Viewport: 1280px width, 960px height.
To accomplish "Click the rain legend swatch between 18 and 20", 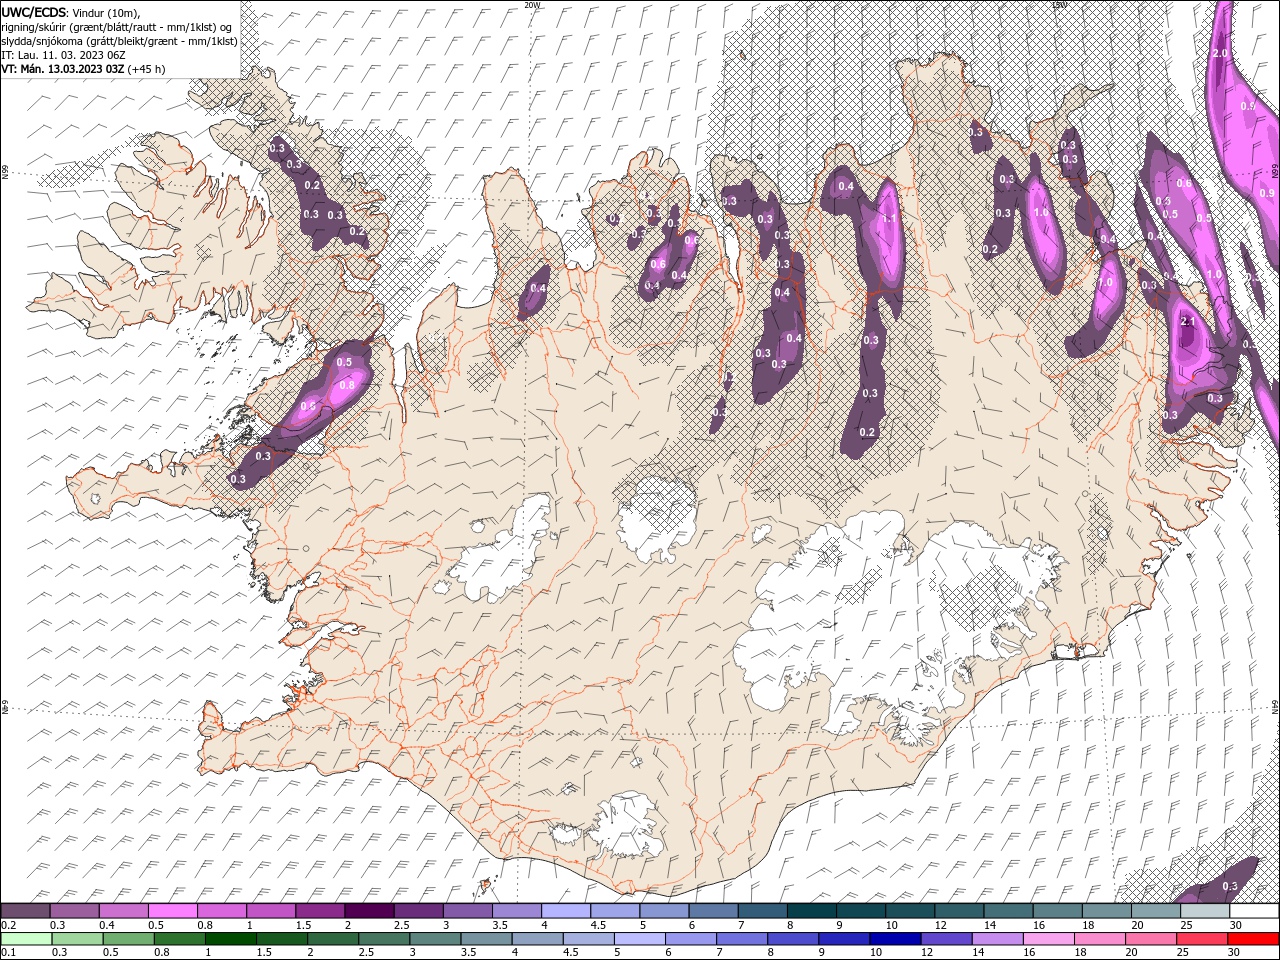I will pyautogui.click(x=1099, y=938).
